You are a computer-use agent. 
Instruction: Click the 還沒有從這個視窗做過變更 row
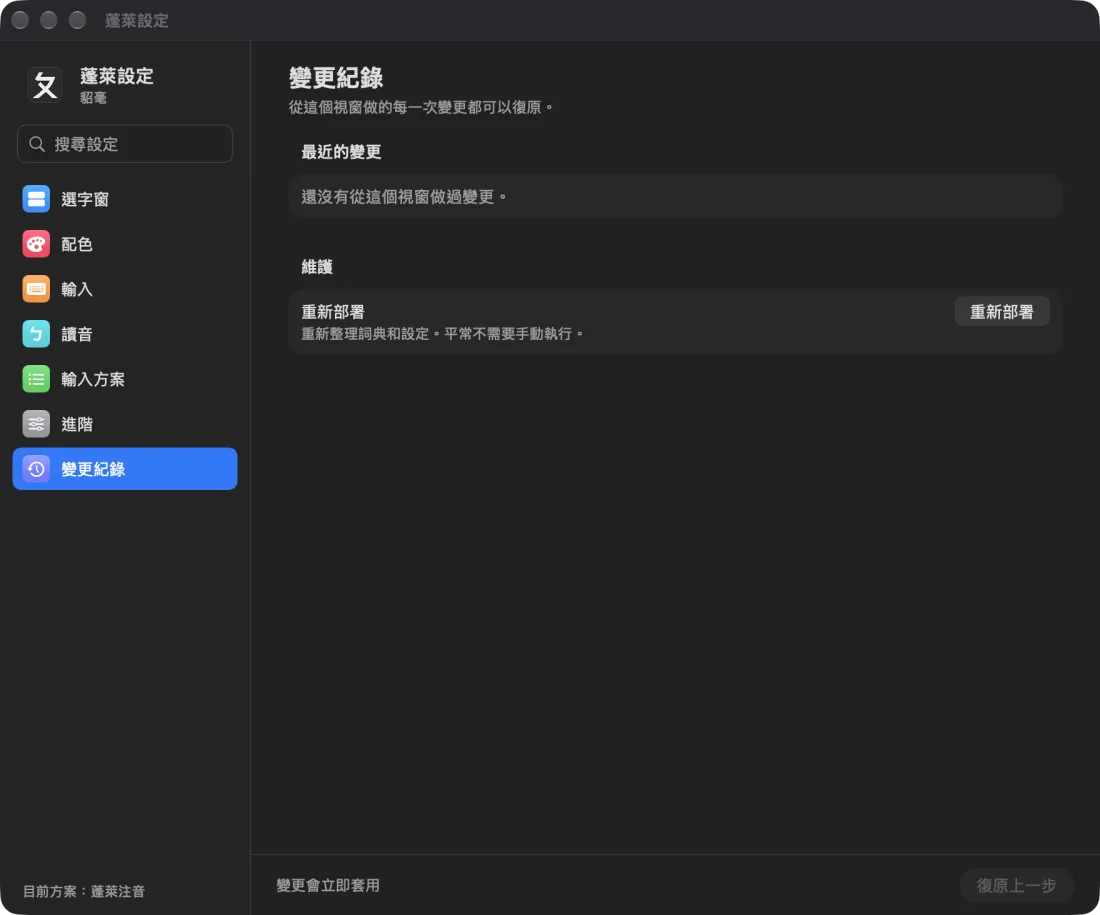pos(675,196)
